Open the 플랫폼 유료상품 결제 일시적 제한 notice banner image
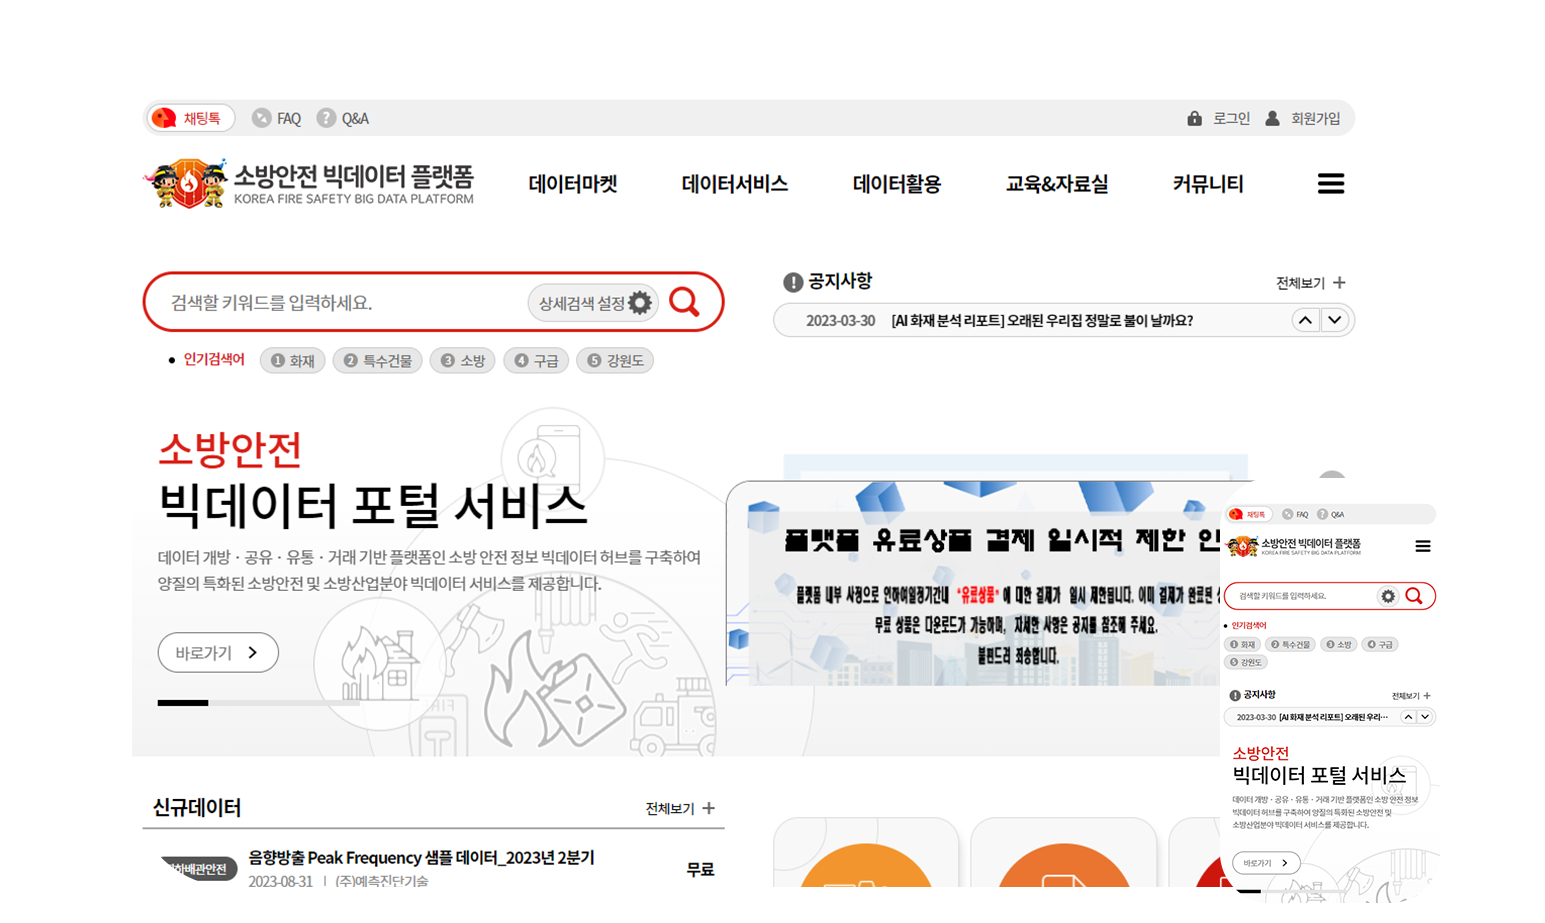The image size is (1545, 923). (x=975, y=584)
